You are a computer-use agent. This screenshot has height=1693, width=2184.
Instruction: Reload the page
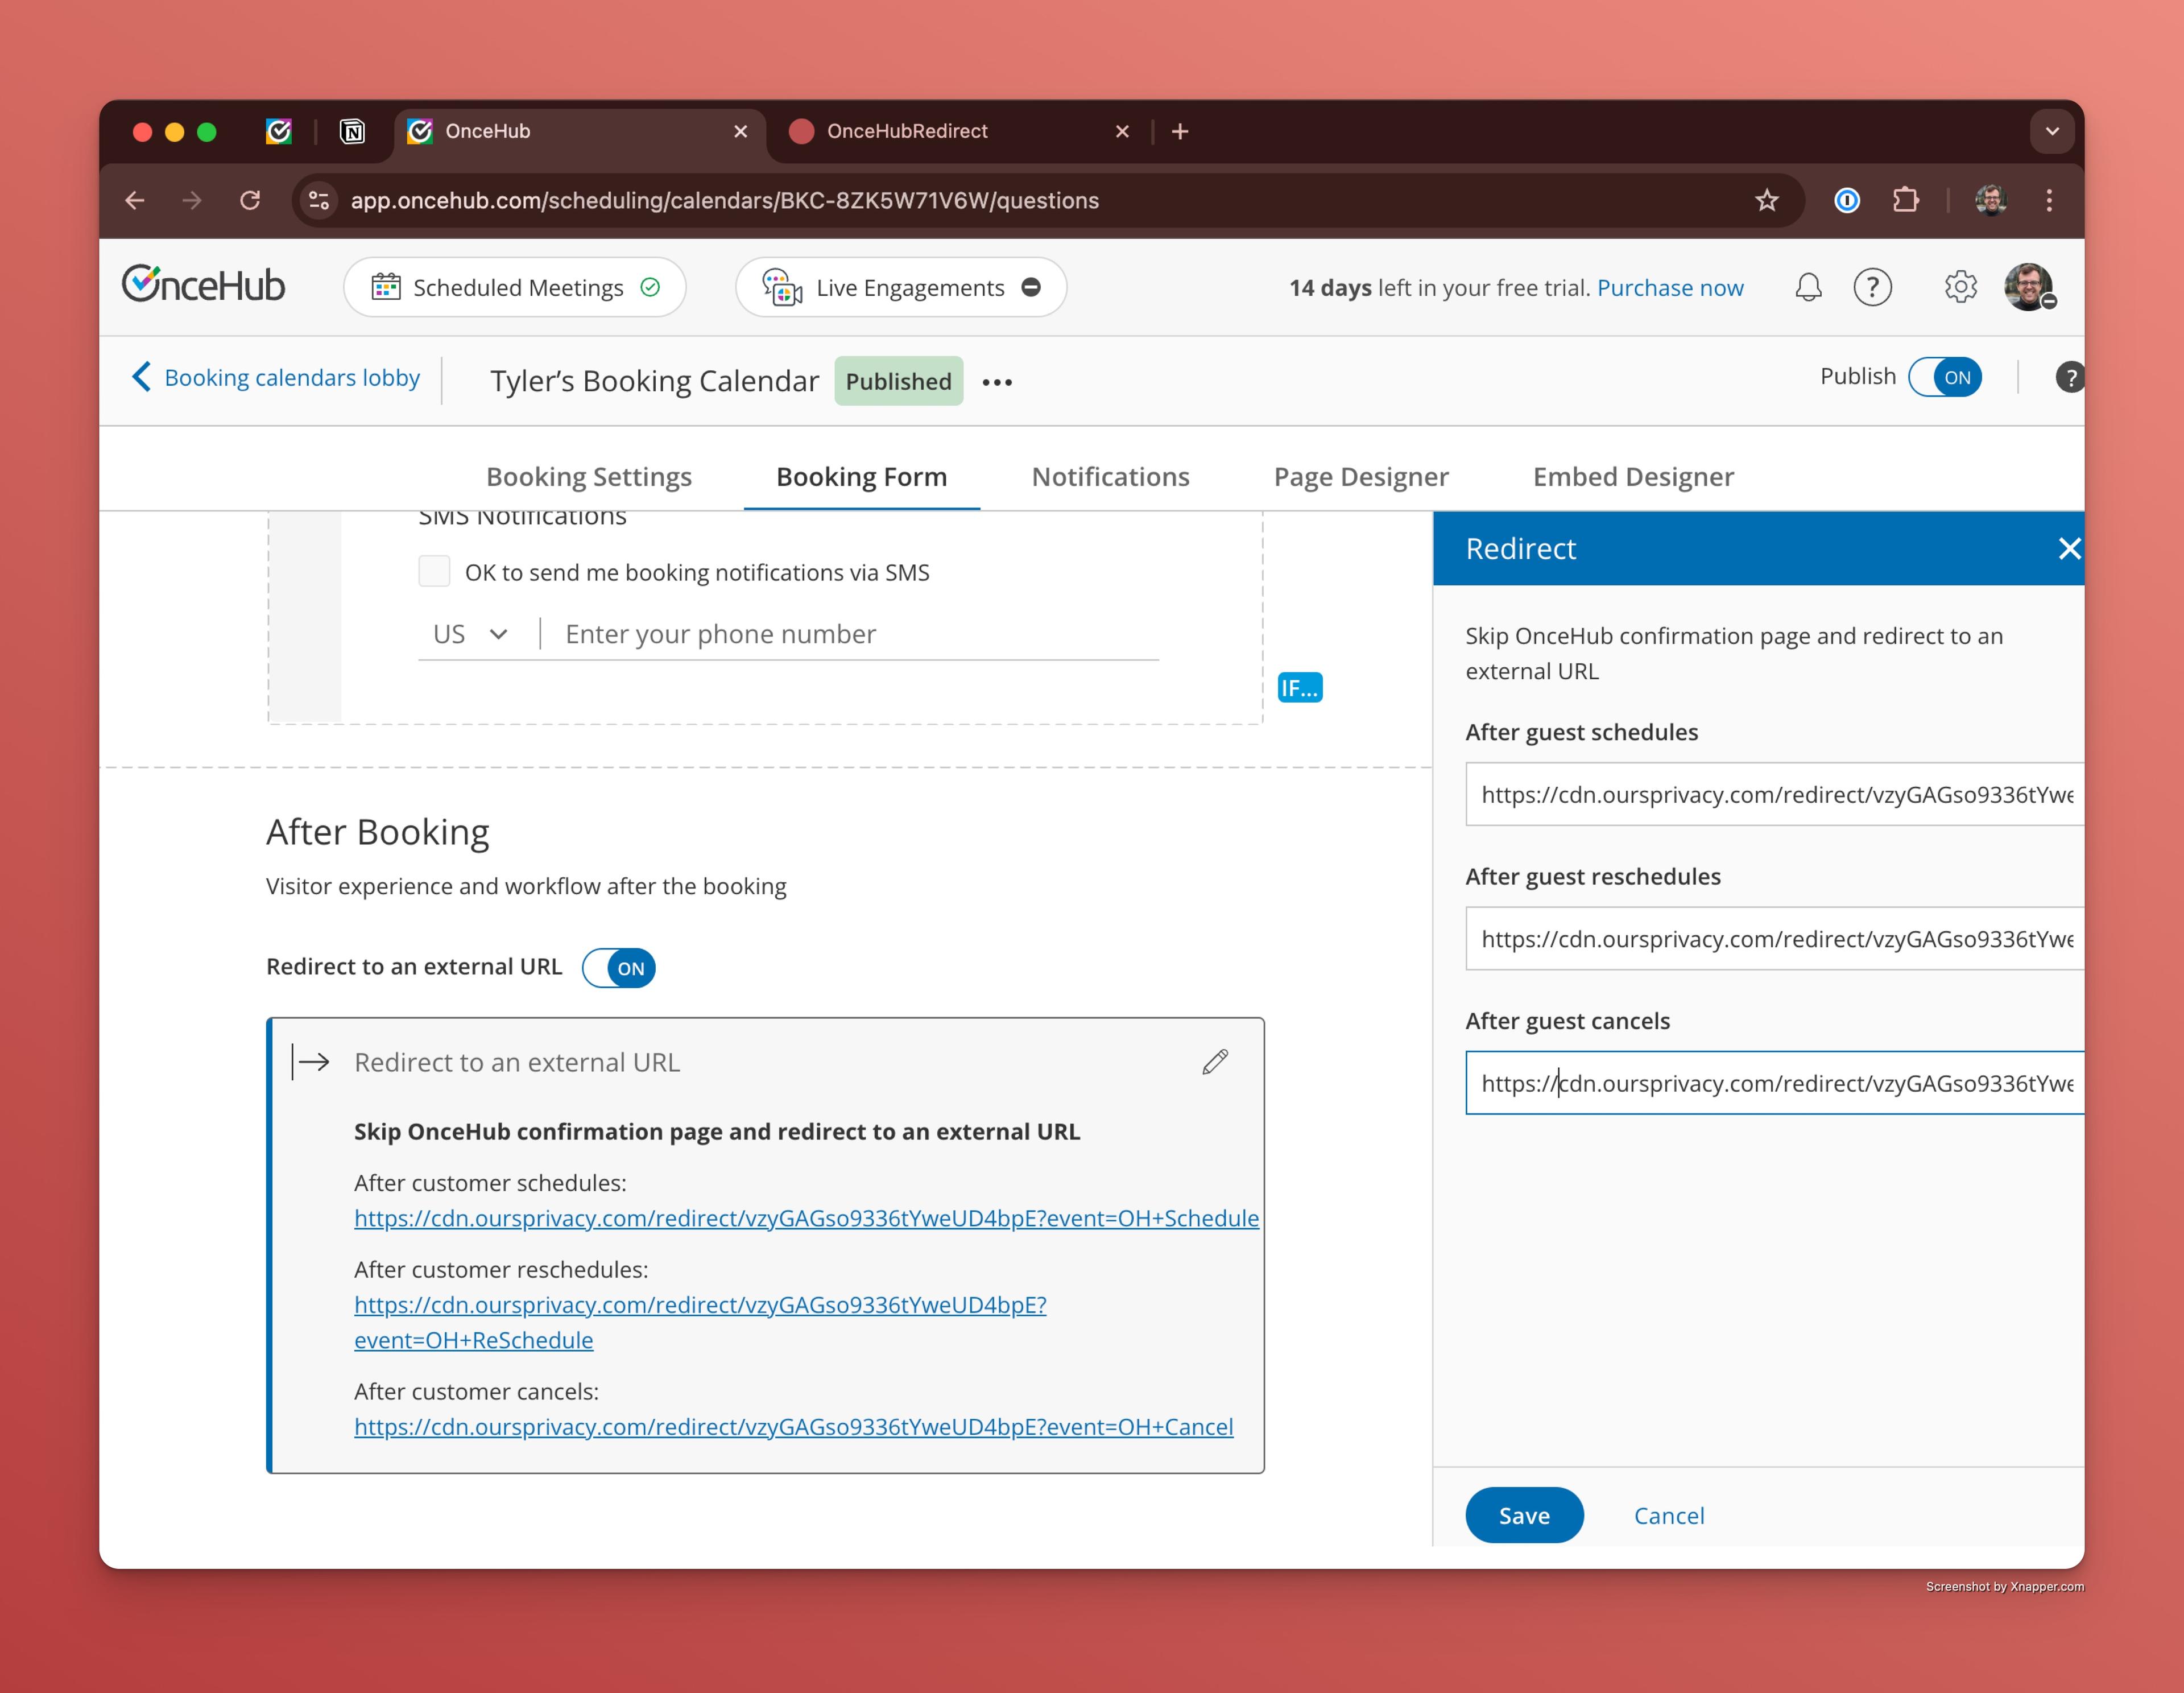coord(250,200)
